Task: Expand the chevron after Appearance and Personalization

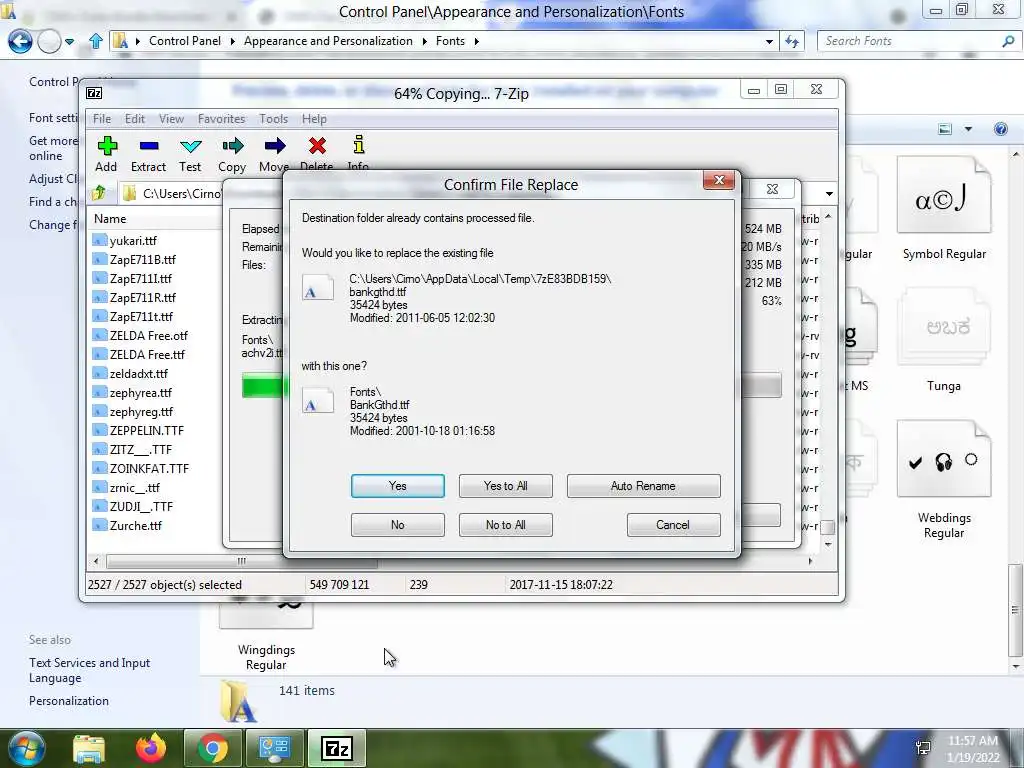Action: point(424,41)
